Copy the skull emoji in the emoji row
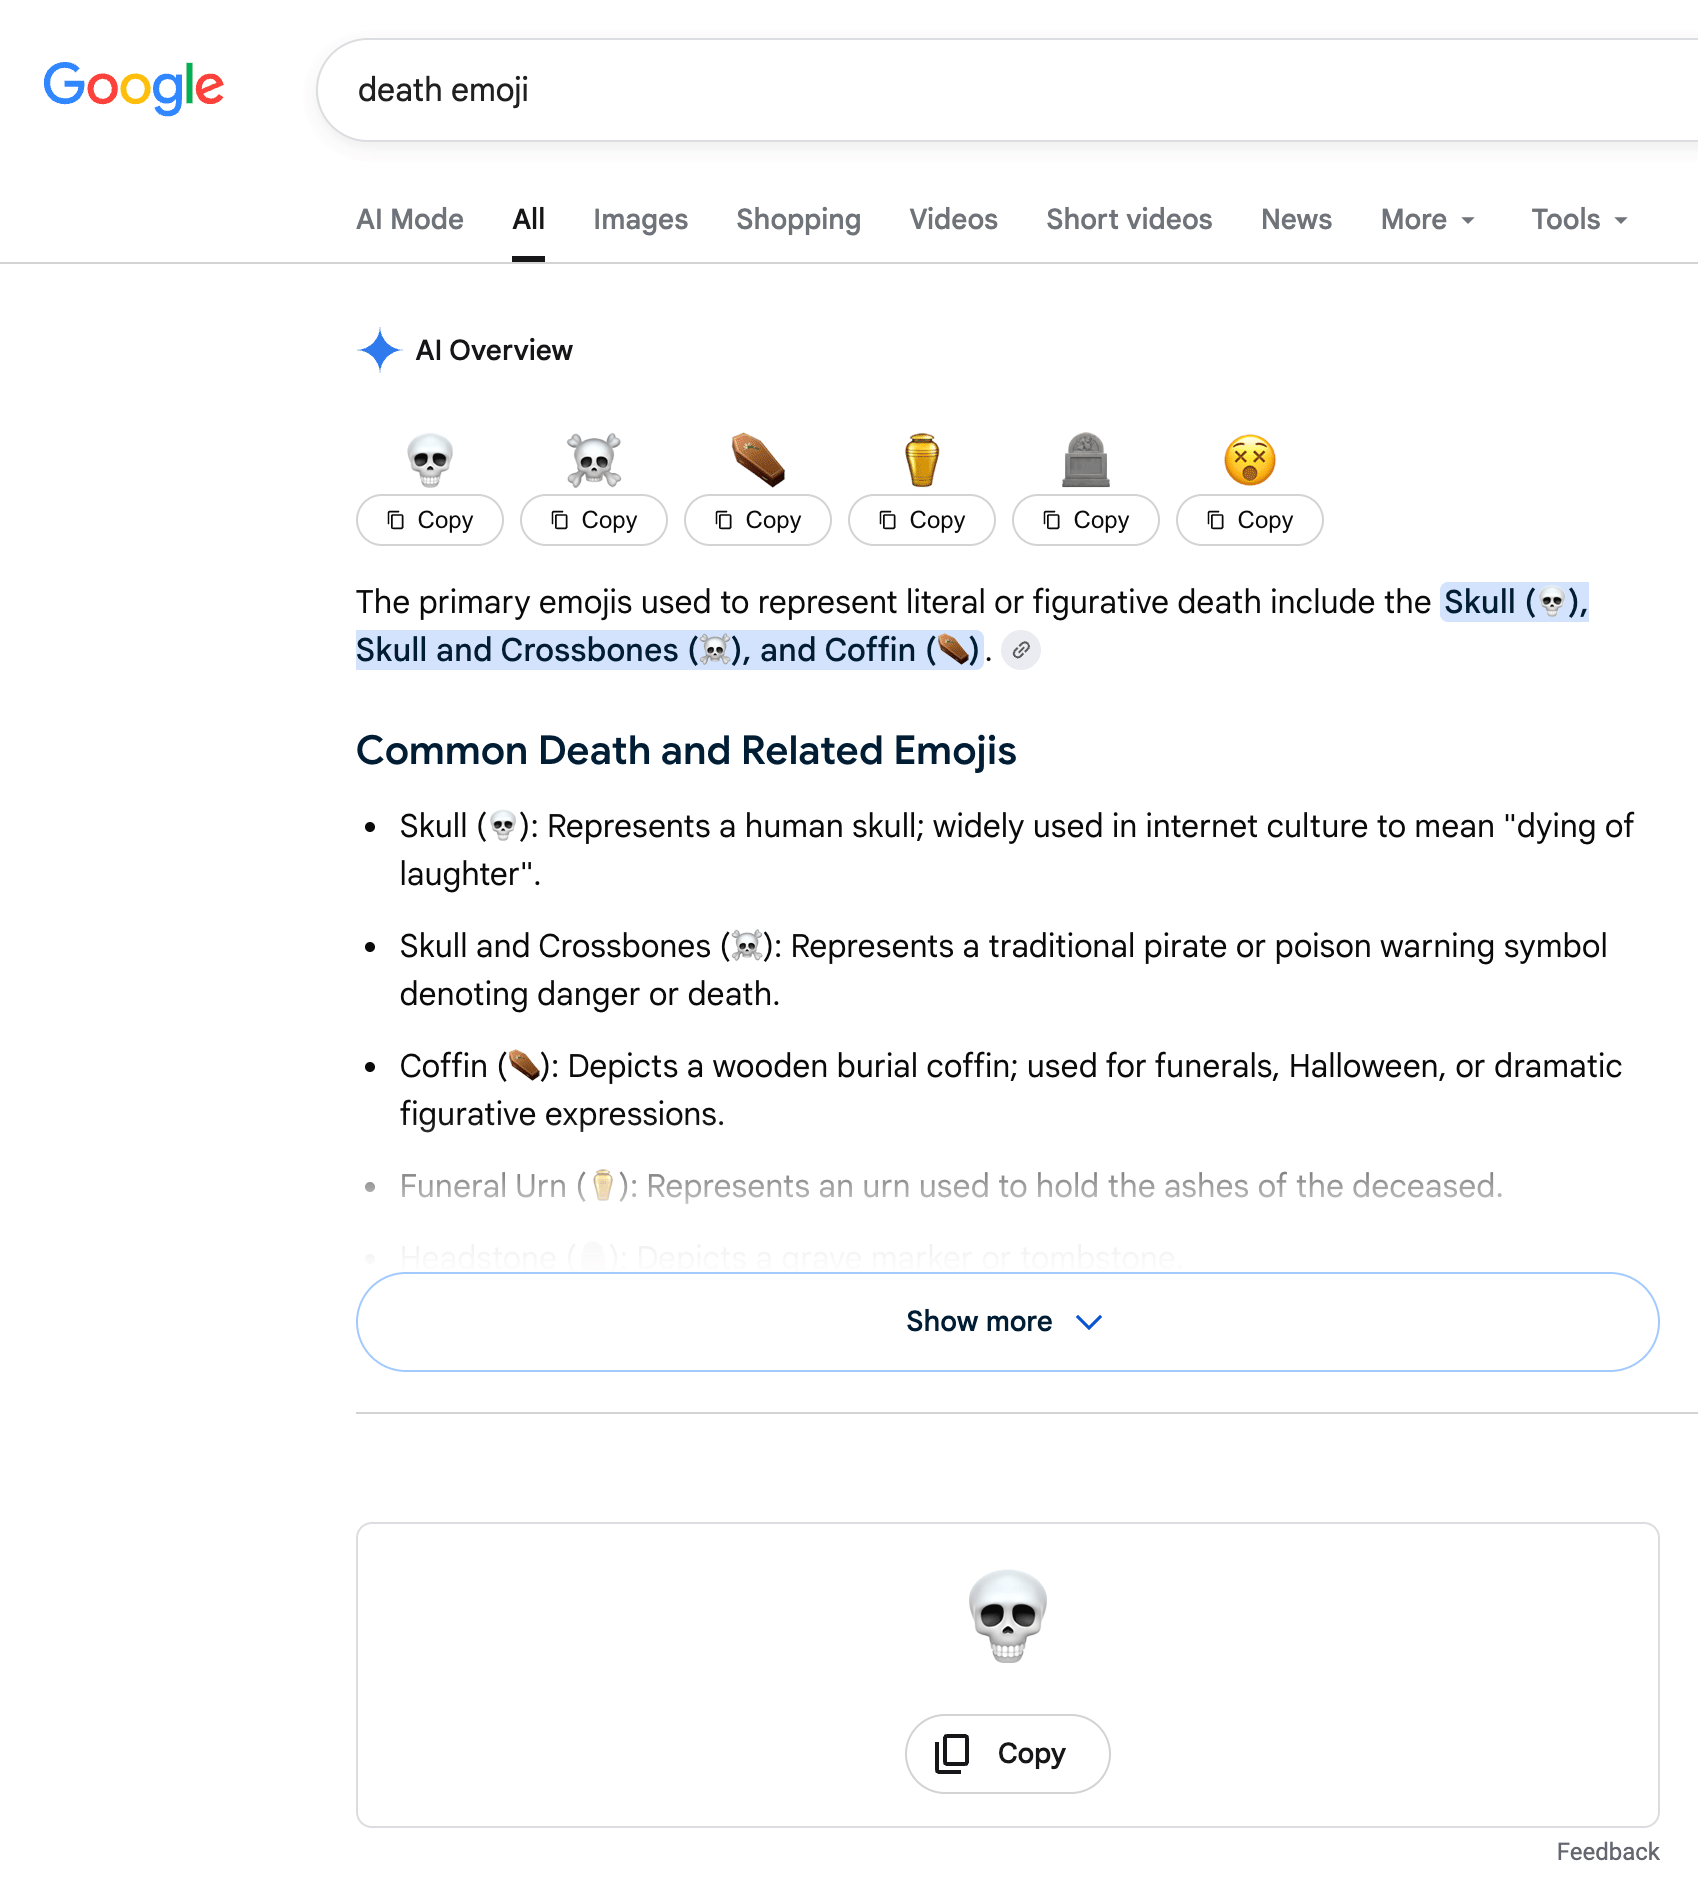 pyautogui.click(x=430, y=520)
